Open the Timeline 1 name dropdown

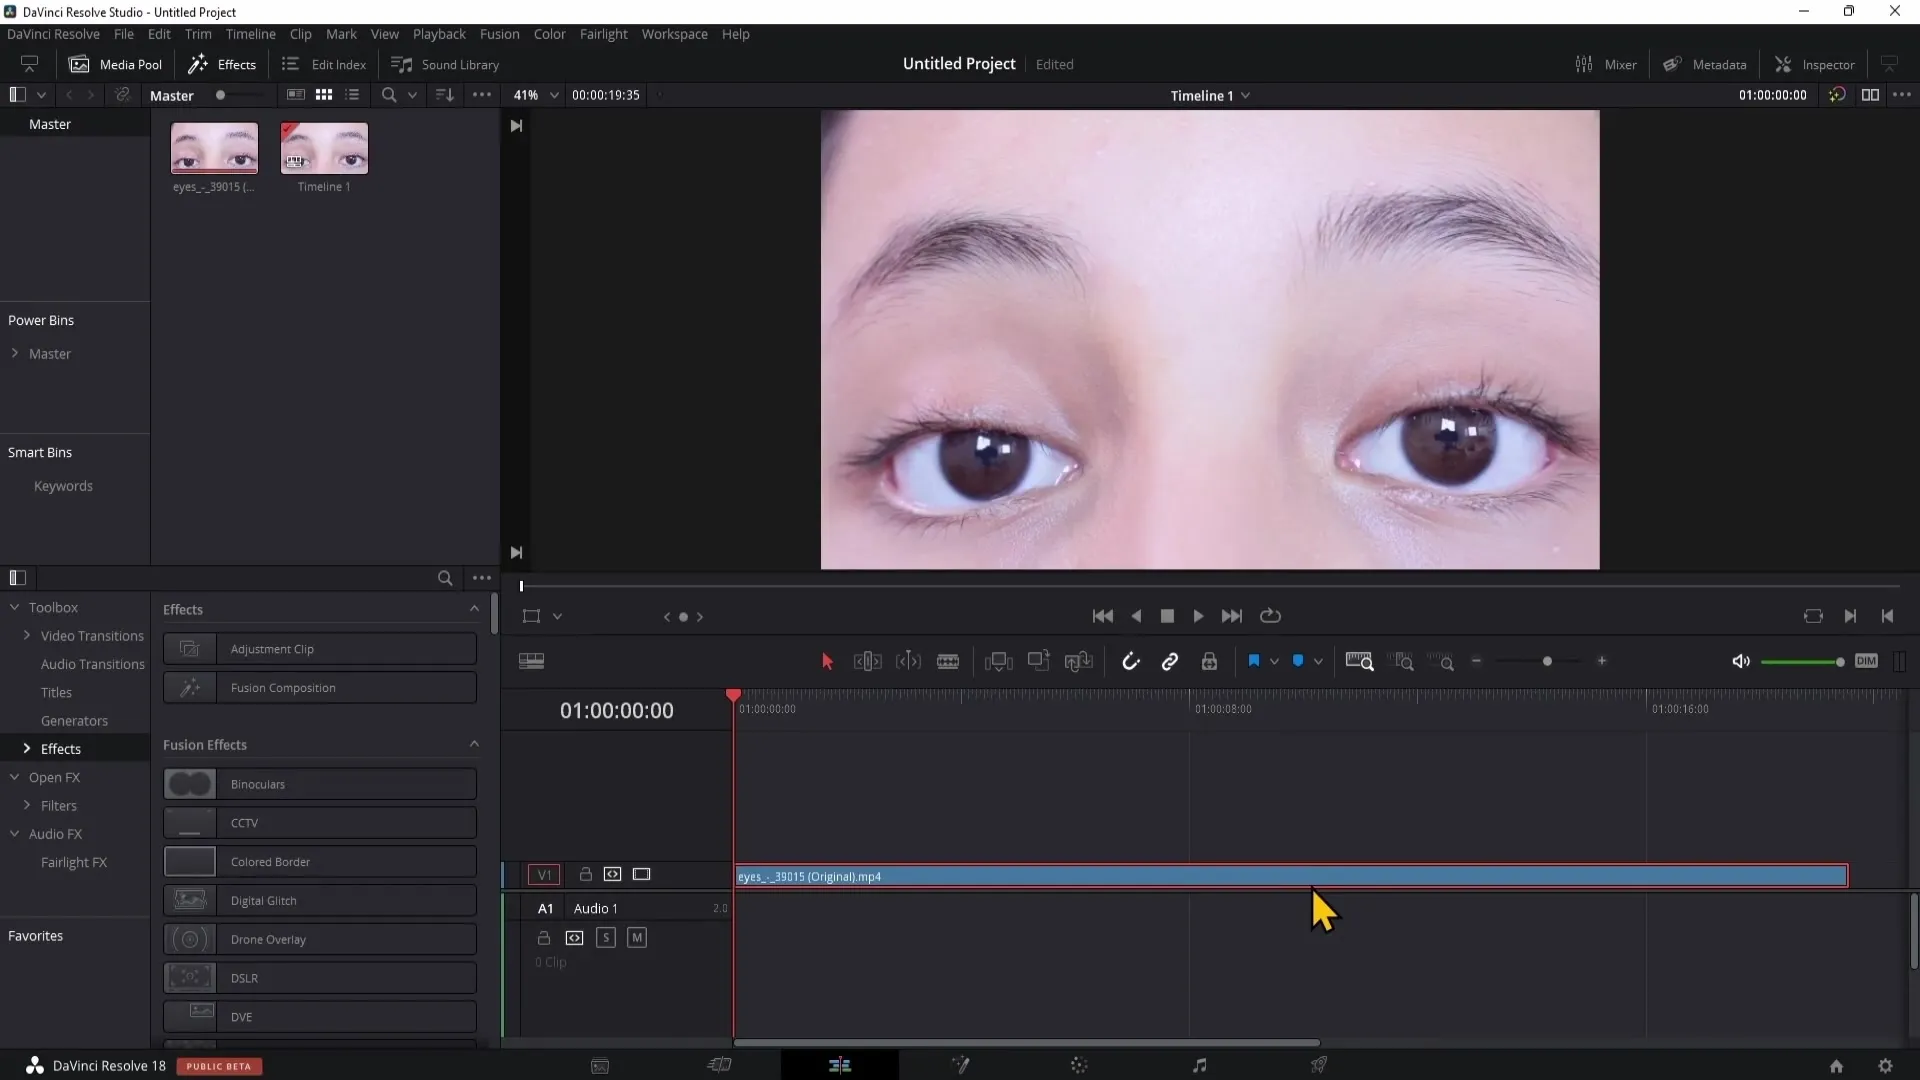tap(1210, 95)
